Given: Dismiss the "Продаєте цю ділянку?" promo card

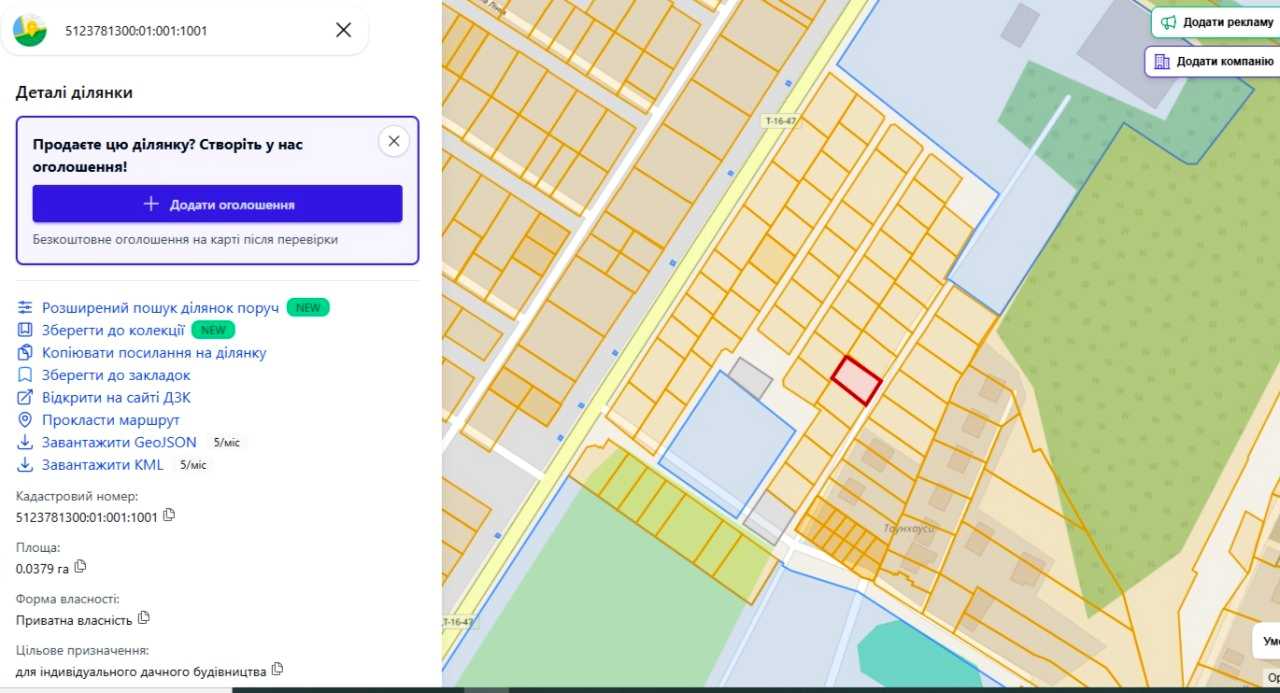Looking at the screenshot, I should coord(394,141).
